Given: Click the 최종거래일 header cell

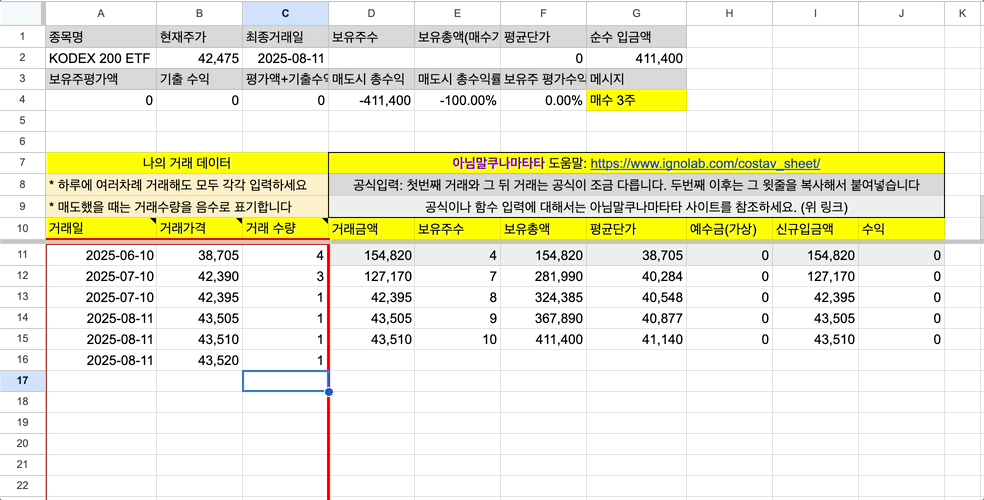Looking at the screenshot, I should pyautogui.click(x=285, y=36).
